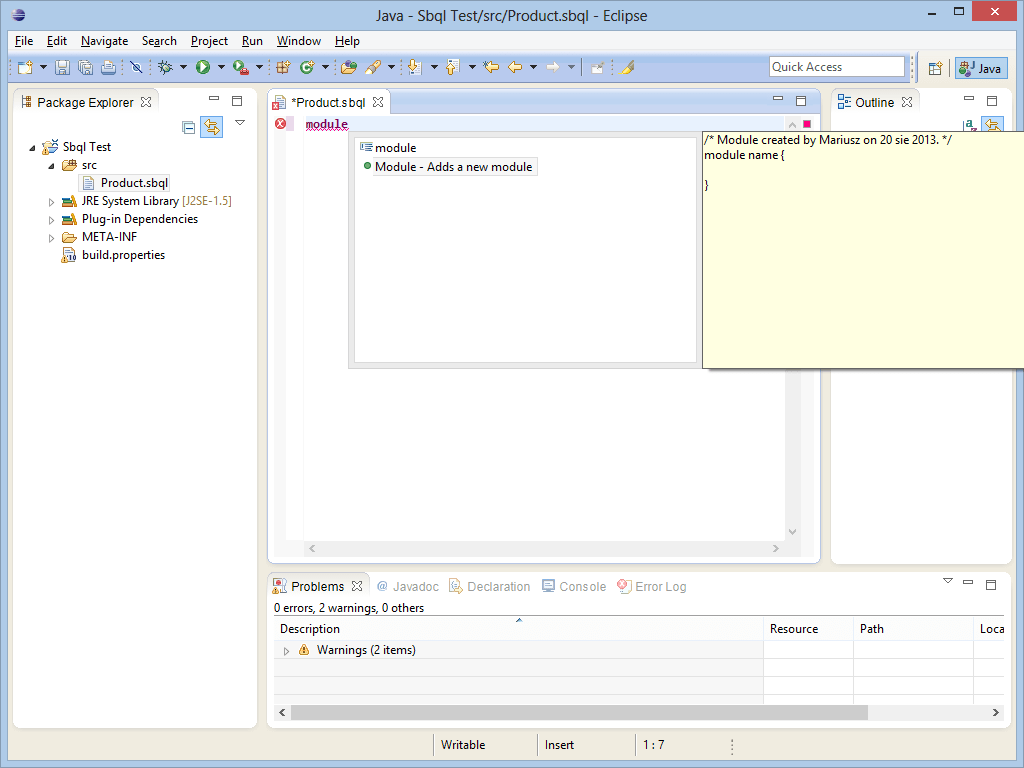Go to the Next Annotation icon
The width and height of the screenshot is (1024, 768).
click(414, 67)
